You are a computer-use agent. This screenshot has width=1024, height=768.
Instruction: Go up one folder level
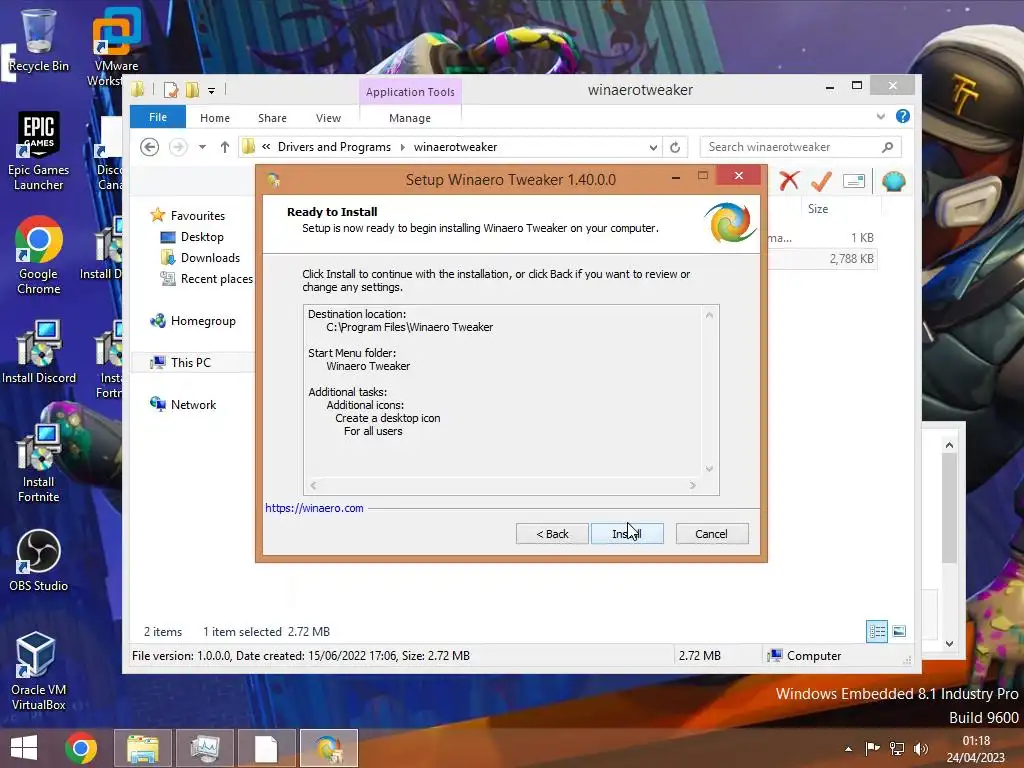pyautogui.click(x=225, y=147)
